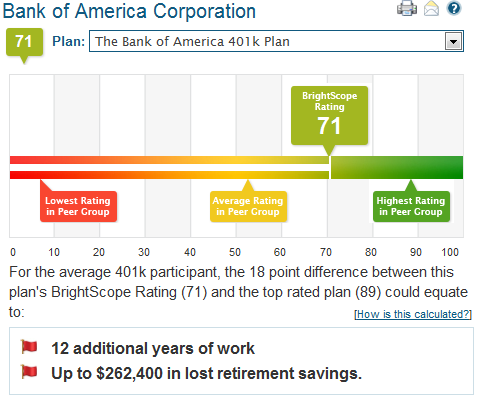
Task: Click the $262,400 lost retirement savings text
Action: [x=206, y=373]
